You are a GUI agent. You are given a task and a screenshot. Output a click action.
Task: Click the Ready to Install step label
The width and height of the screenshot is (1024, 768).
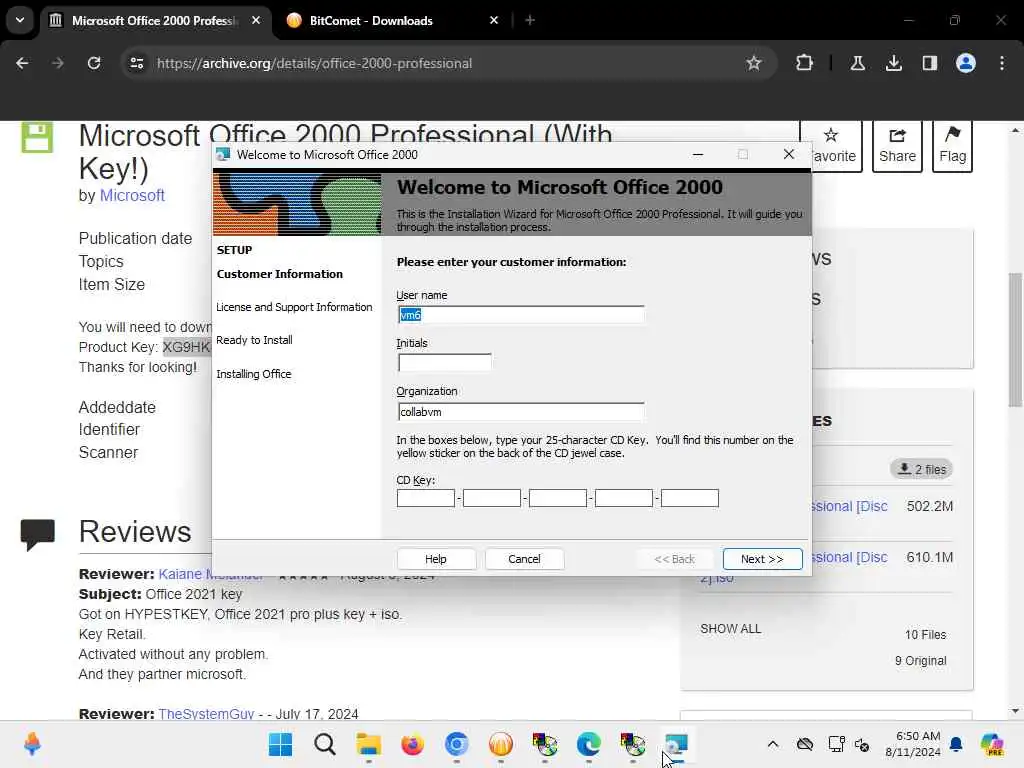254,340
